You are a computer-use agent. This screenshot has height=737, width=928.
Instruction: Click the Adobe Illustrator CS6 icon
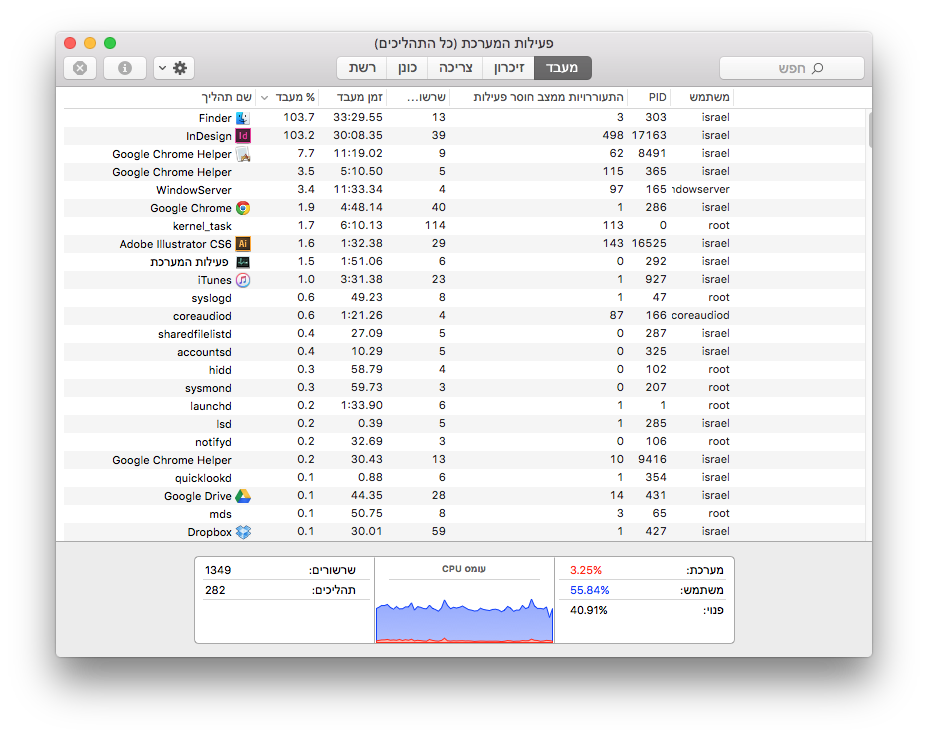coord(243,244)
